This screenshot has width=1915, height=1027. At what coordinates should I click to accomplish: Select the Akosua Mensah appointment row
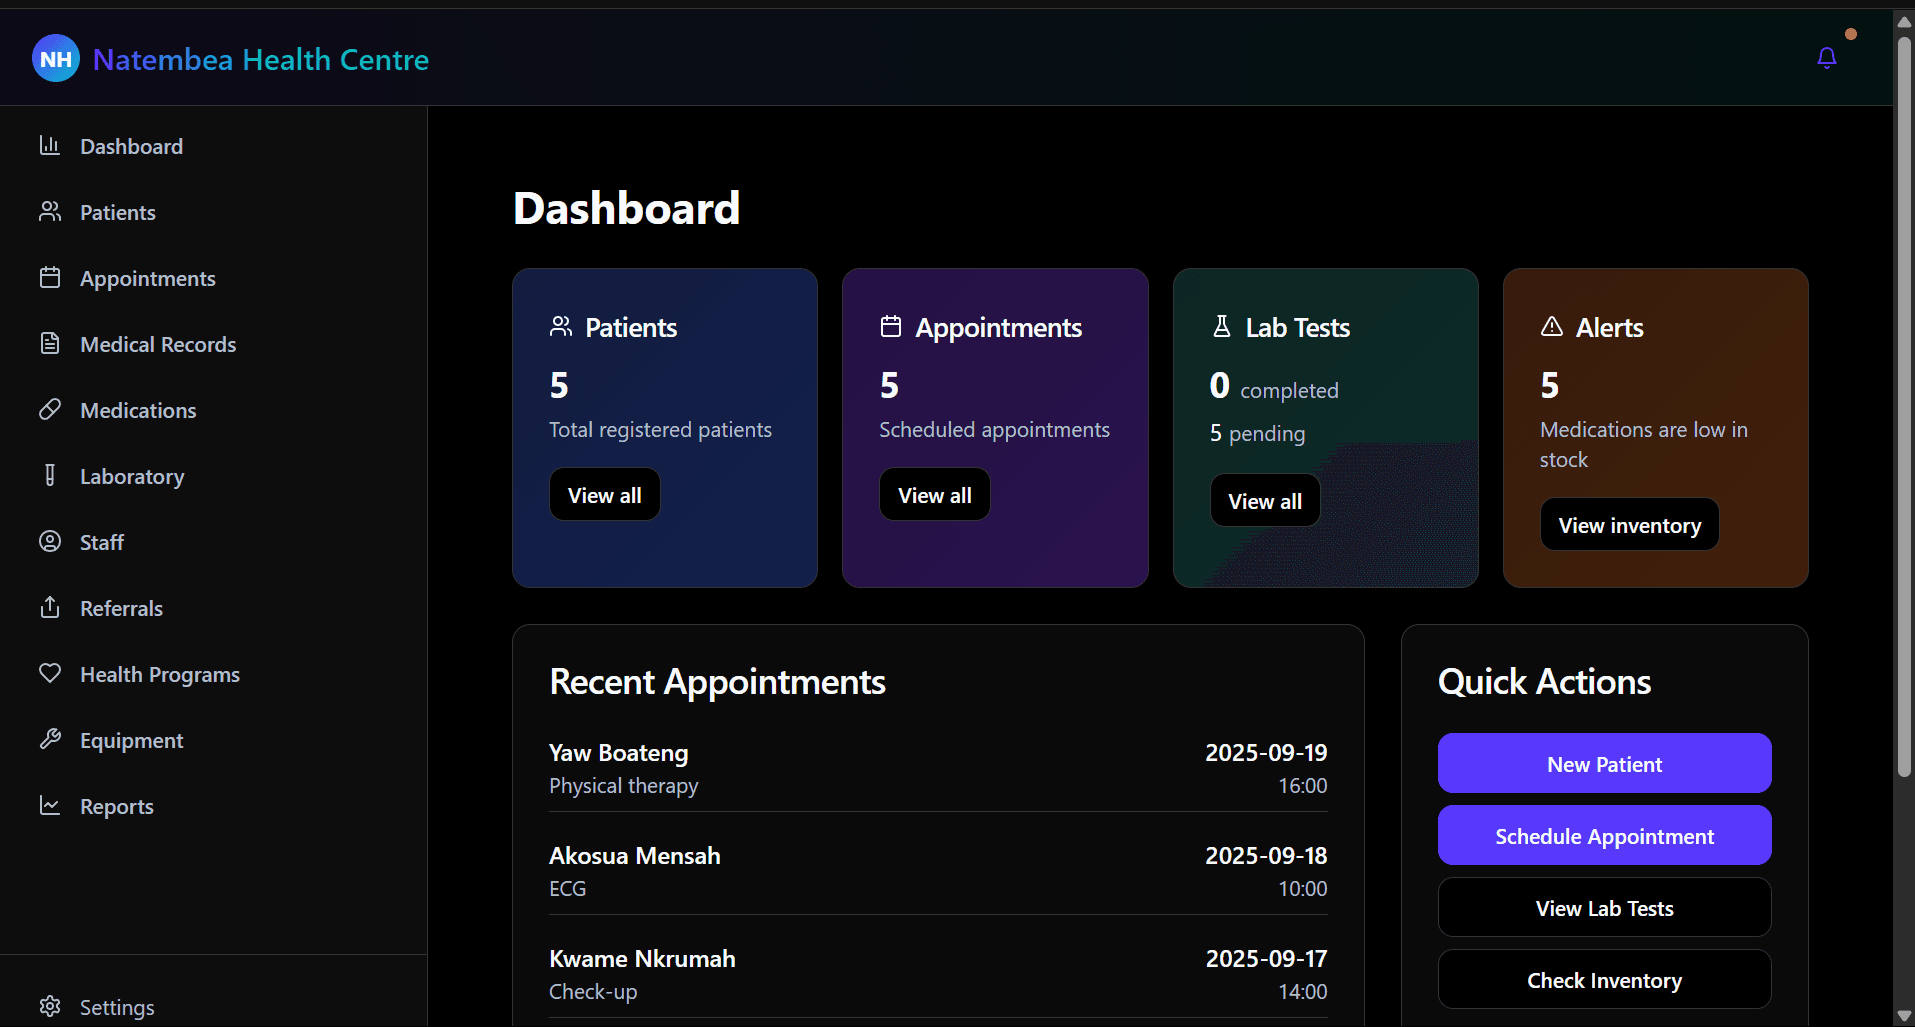coord(938,871)
